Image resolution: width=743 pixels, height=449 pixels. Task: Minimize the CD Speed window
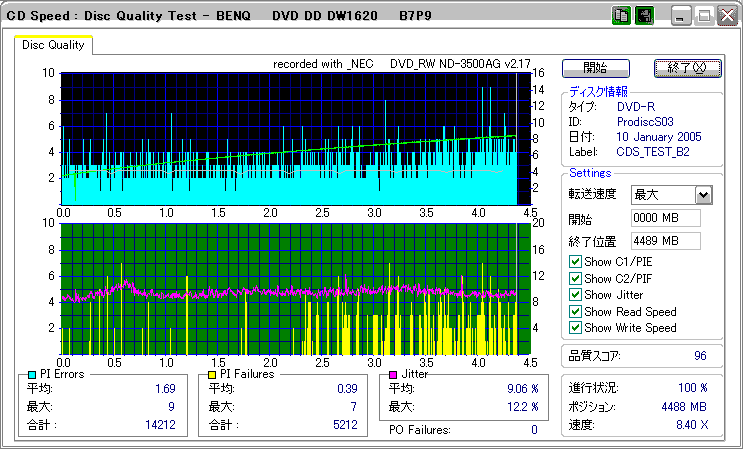(682, 16)
